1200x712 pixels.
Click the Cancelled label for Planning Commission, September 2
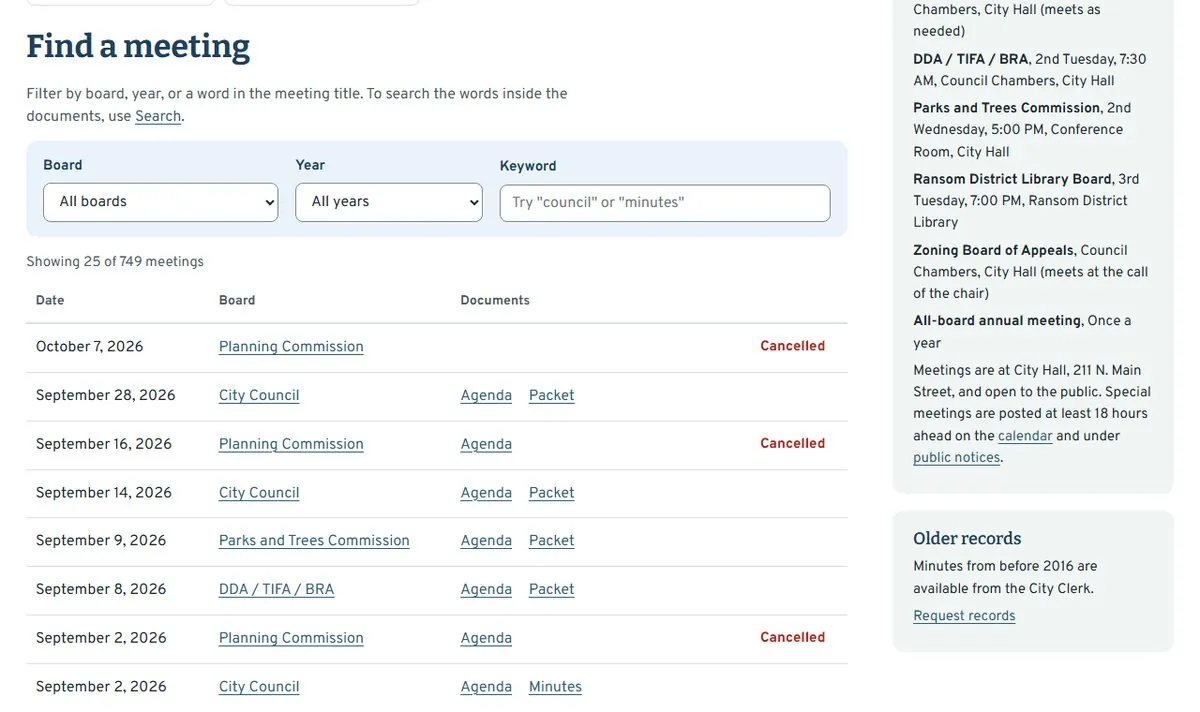(x=792, y=637)
